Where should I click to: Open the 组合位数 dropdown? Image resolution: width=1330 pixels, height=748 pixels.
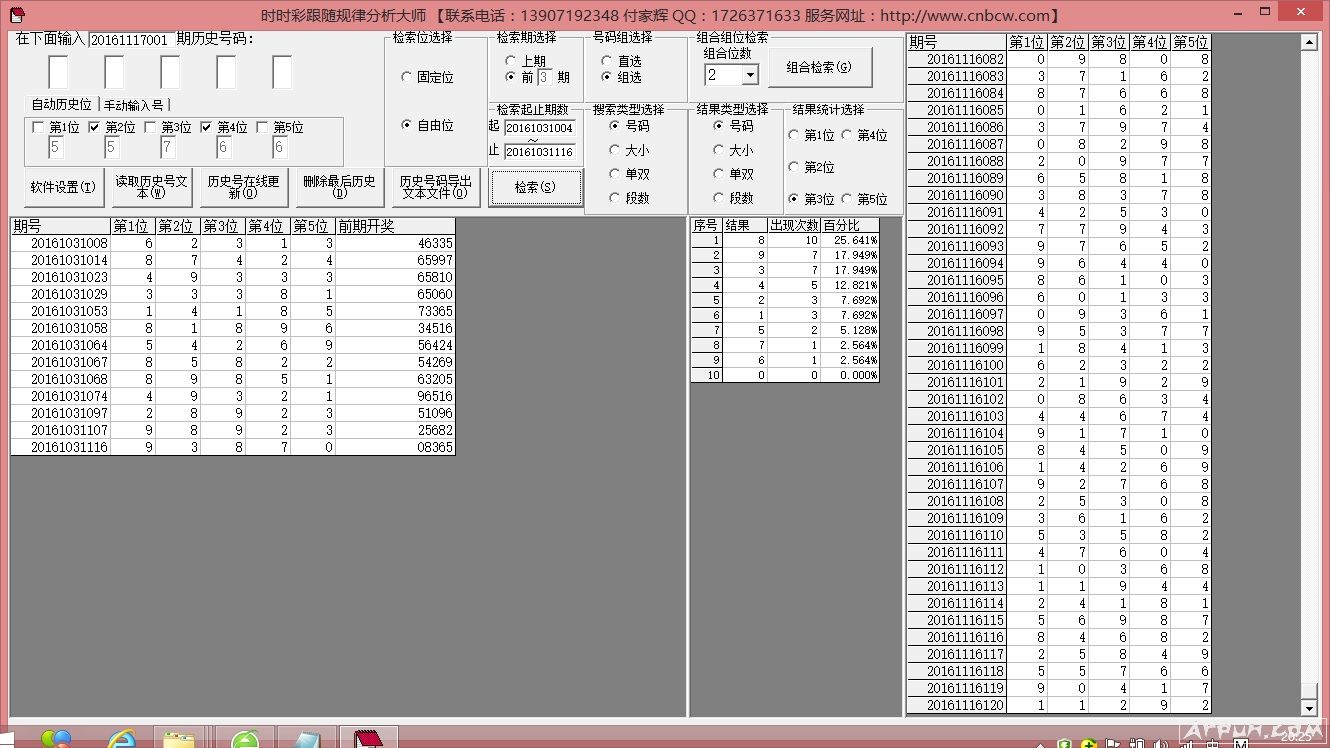(750, 75)
